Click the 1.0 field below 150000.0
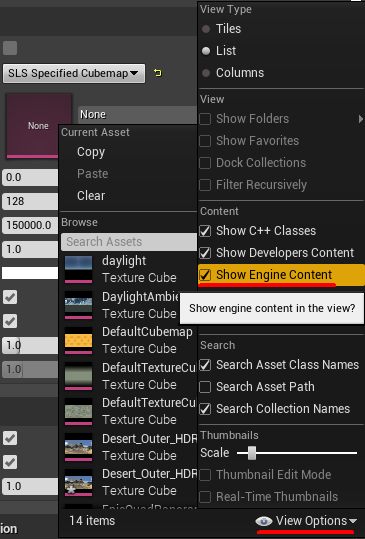365x539 pixels. pos(30,249)
